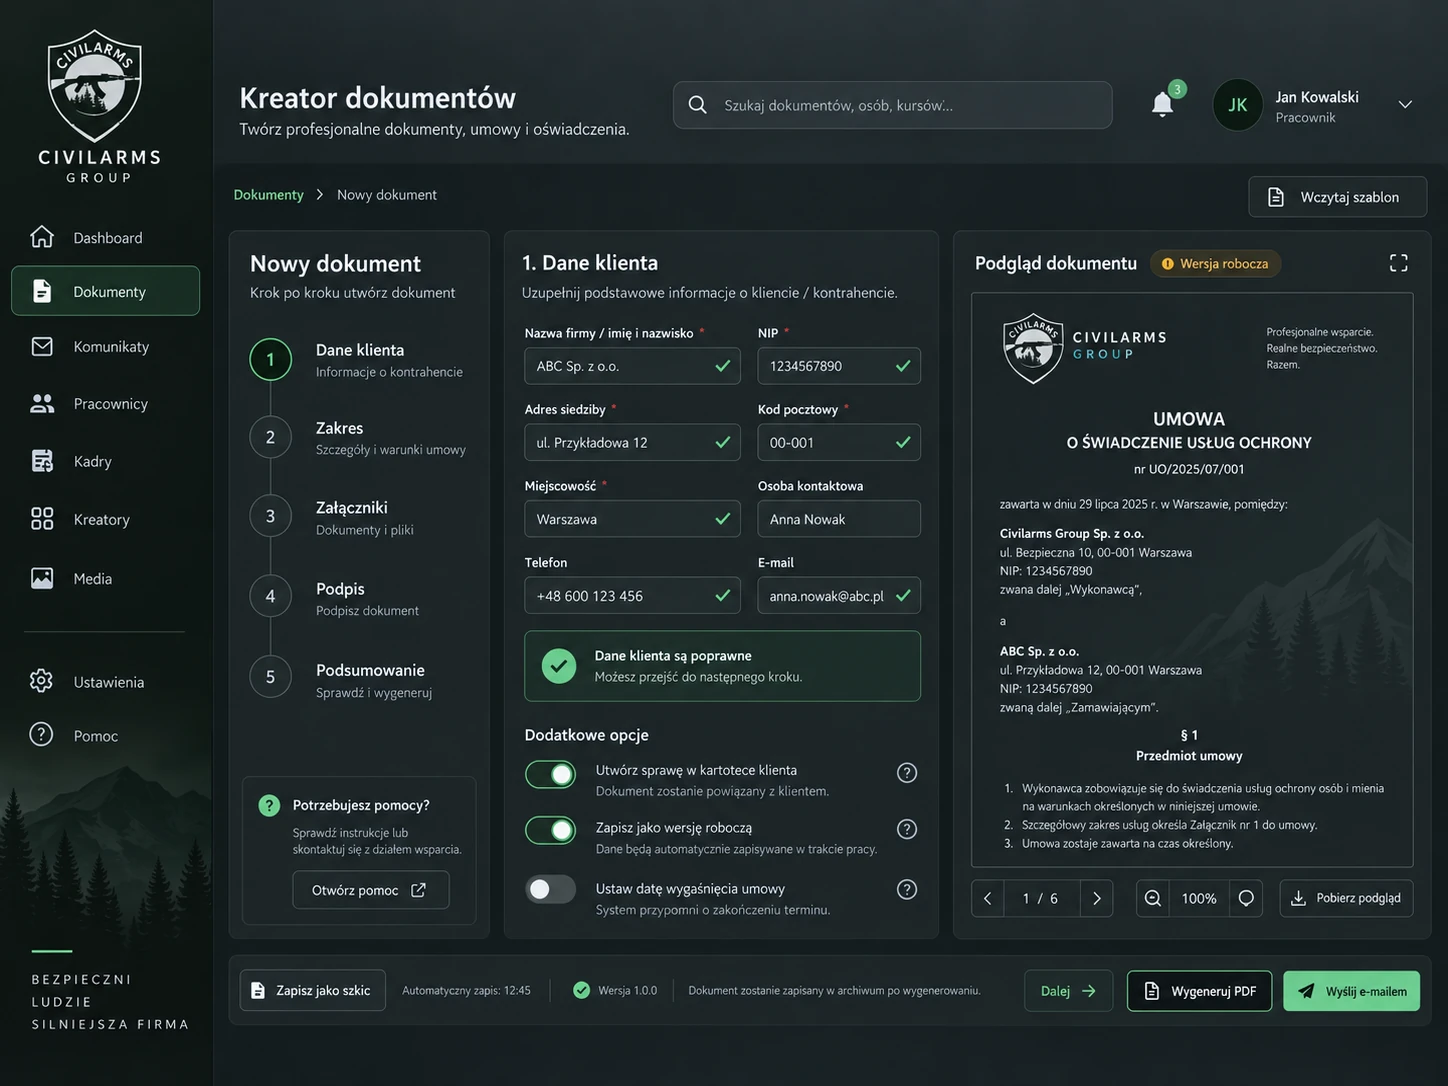This screenshot has height=1086, width=1448.
Task: Expand the Jan Kowalski user menu
Action: [1405, 105]
